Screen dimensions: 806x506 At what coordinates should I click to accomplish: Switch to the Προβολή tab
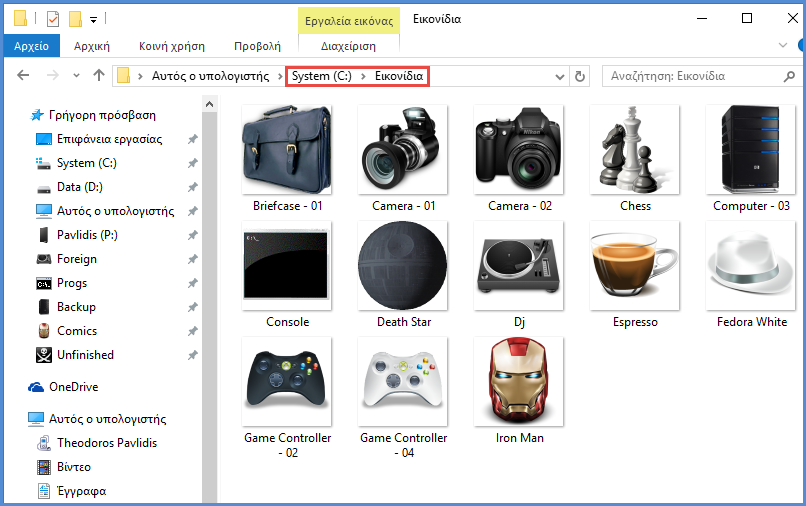tap(257, 46)
